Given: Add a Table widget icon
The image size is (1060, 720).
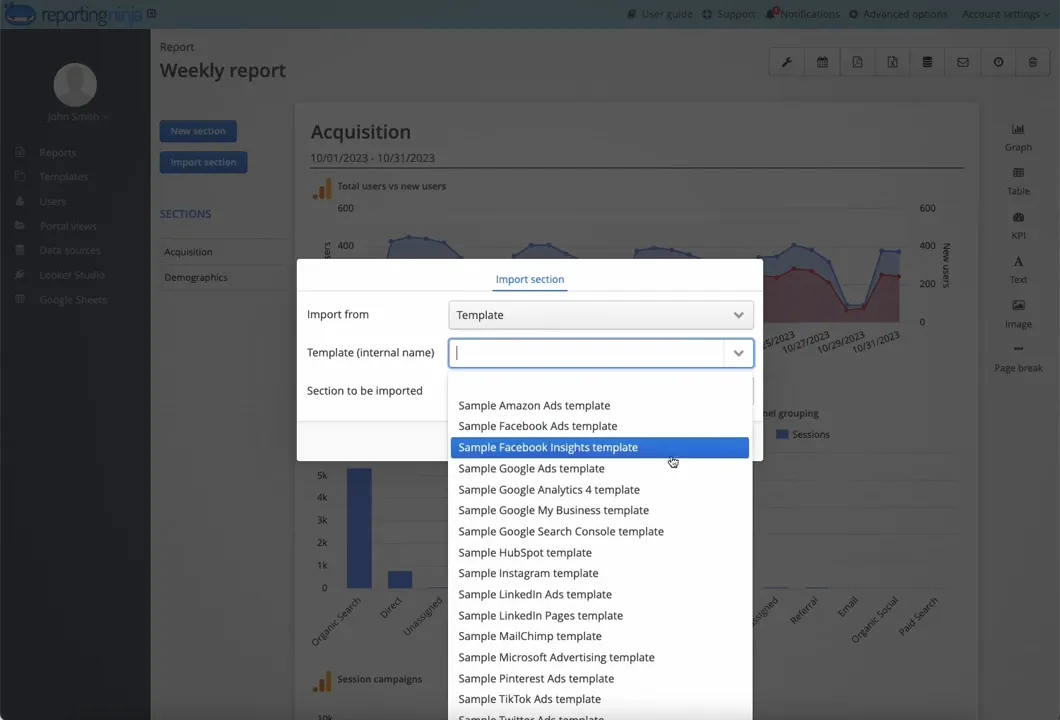Looking at the screenshot, I should point(1018,173).
